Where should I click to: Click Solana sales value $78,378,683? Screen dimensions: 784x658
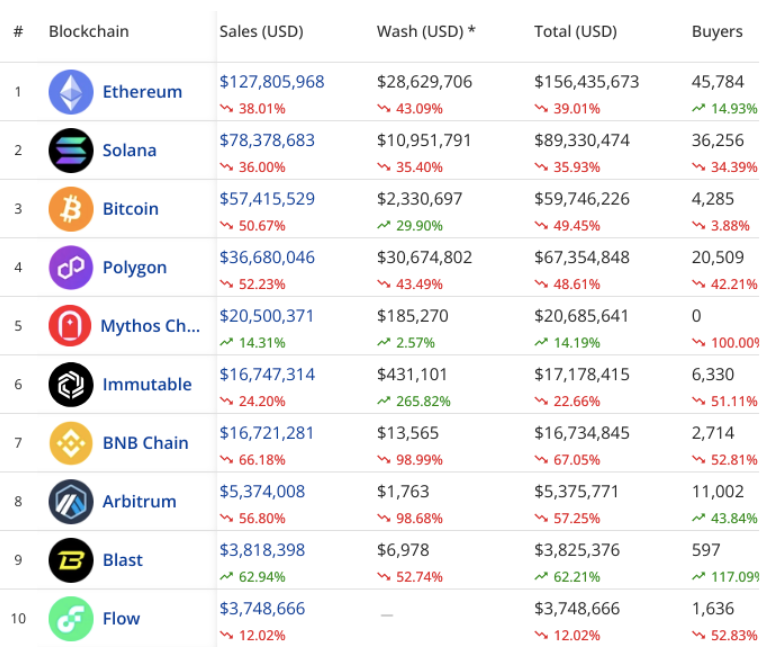[268, 140]
